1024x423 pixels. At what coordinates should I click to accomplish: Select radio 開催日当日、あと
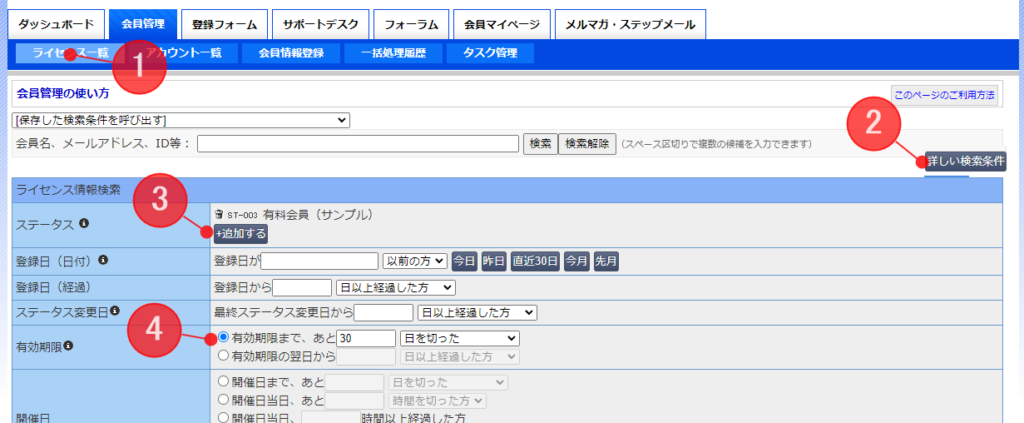click(223, 400)
